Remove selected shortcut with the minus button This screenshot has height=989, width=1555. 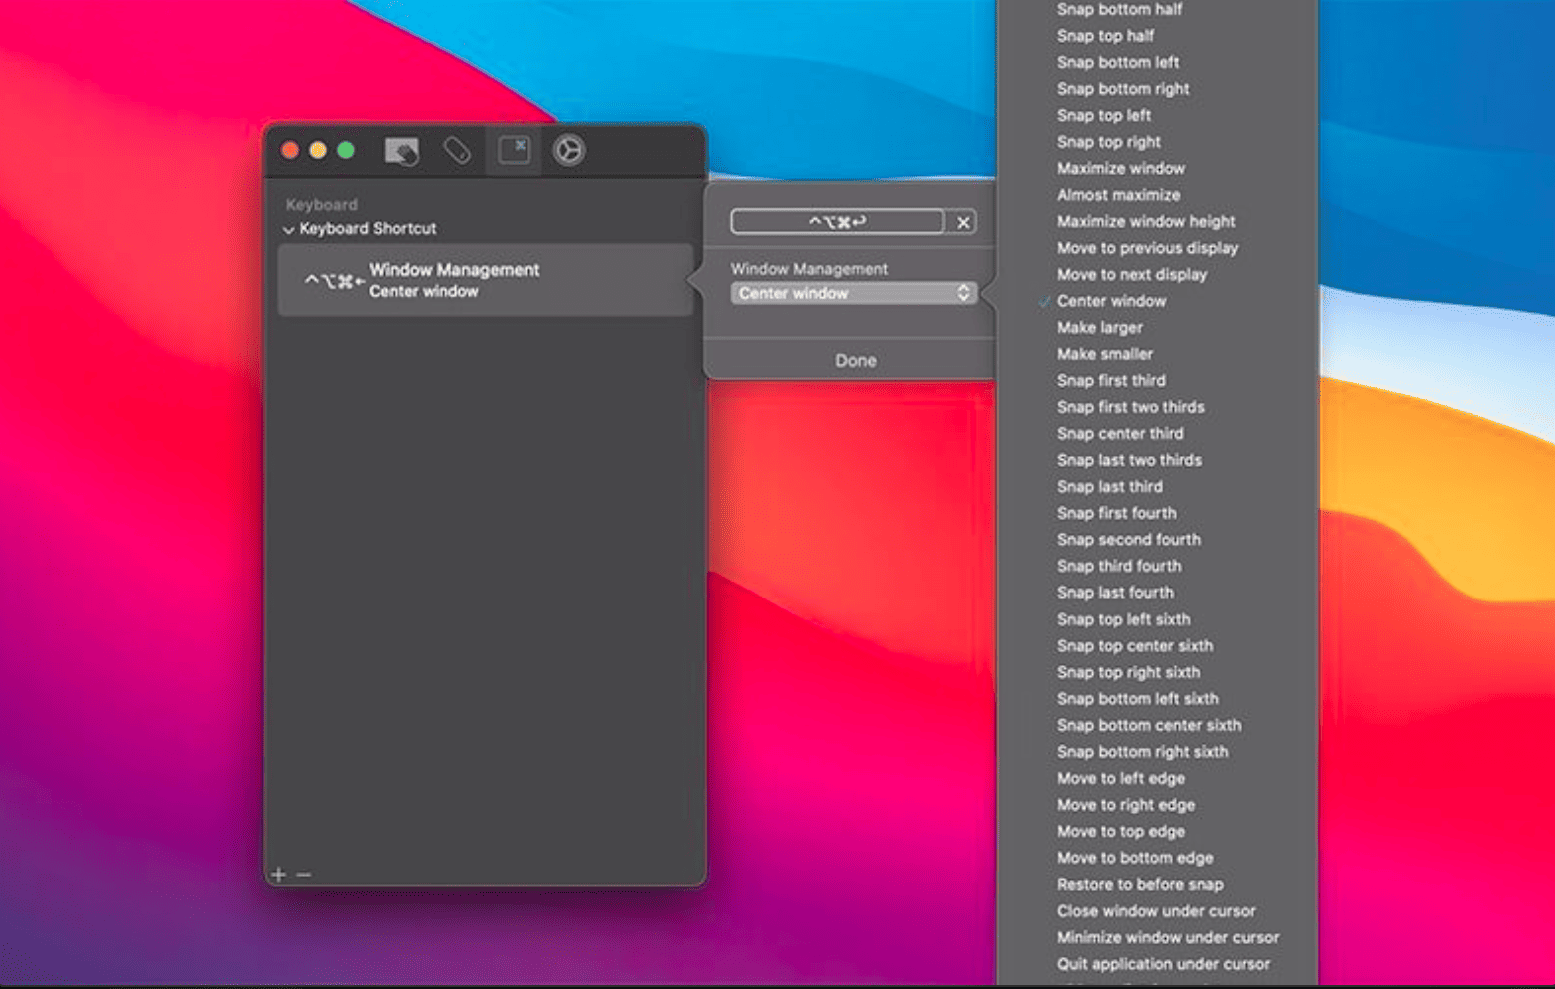point(304,874)
